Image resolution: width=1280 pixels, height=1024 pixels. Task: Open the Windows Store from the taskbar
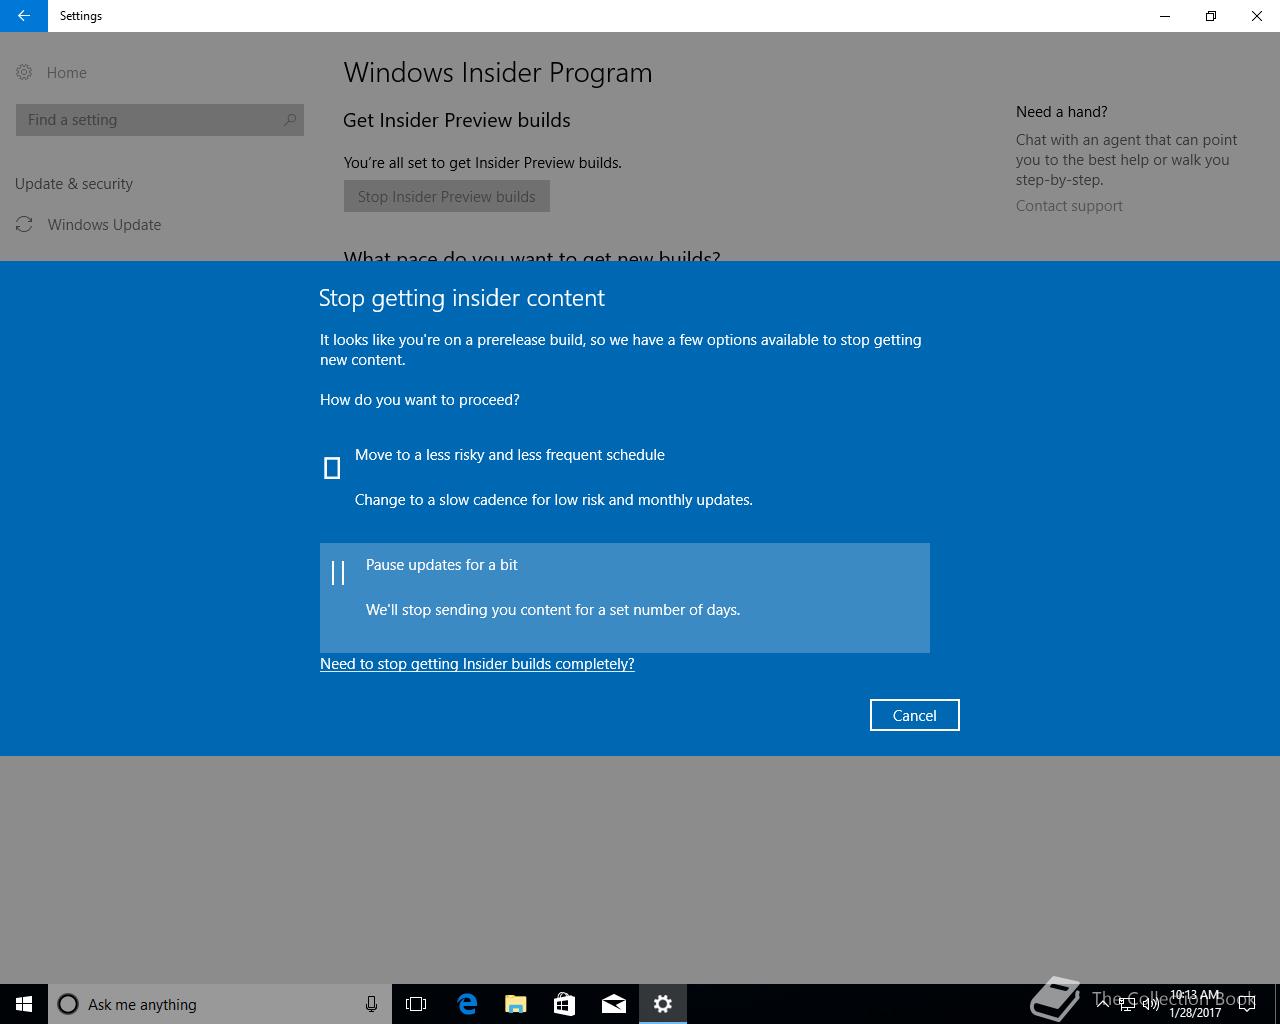pos(564,1004)
